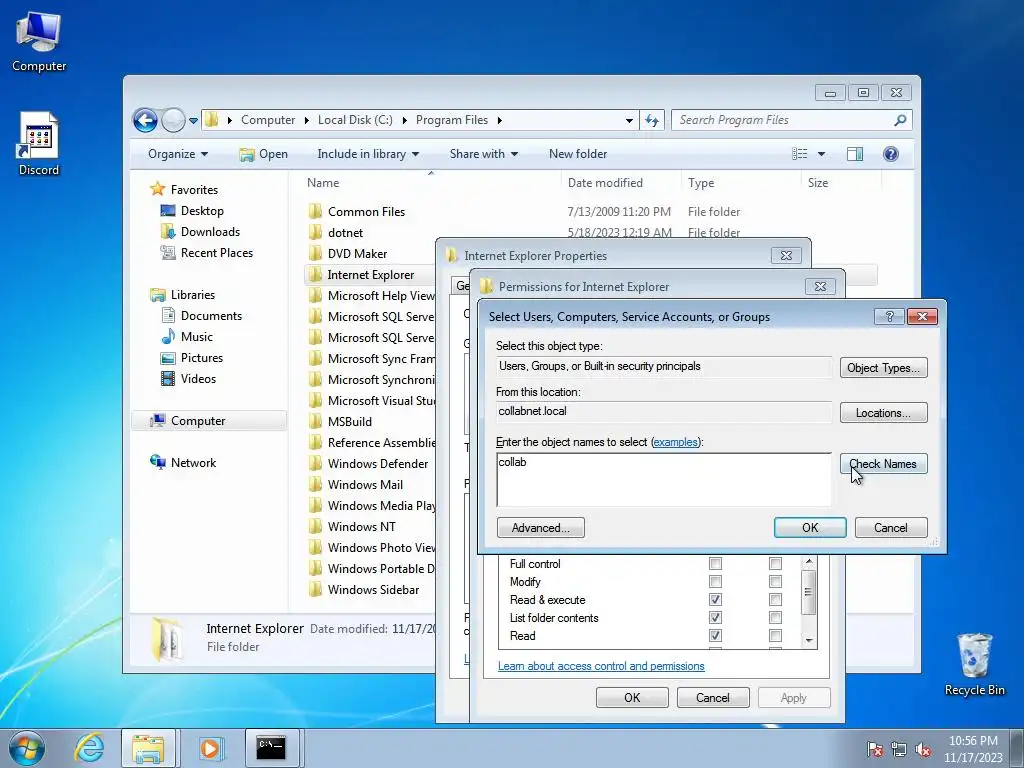The image size is (1024, 768).
Task: Open the Share with dropdown
Action: point(483,154)
